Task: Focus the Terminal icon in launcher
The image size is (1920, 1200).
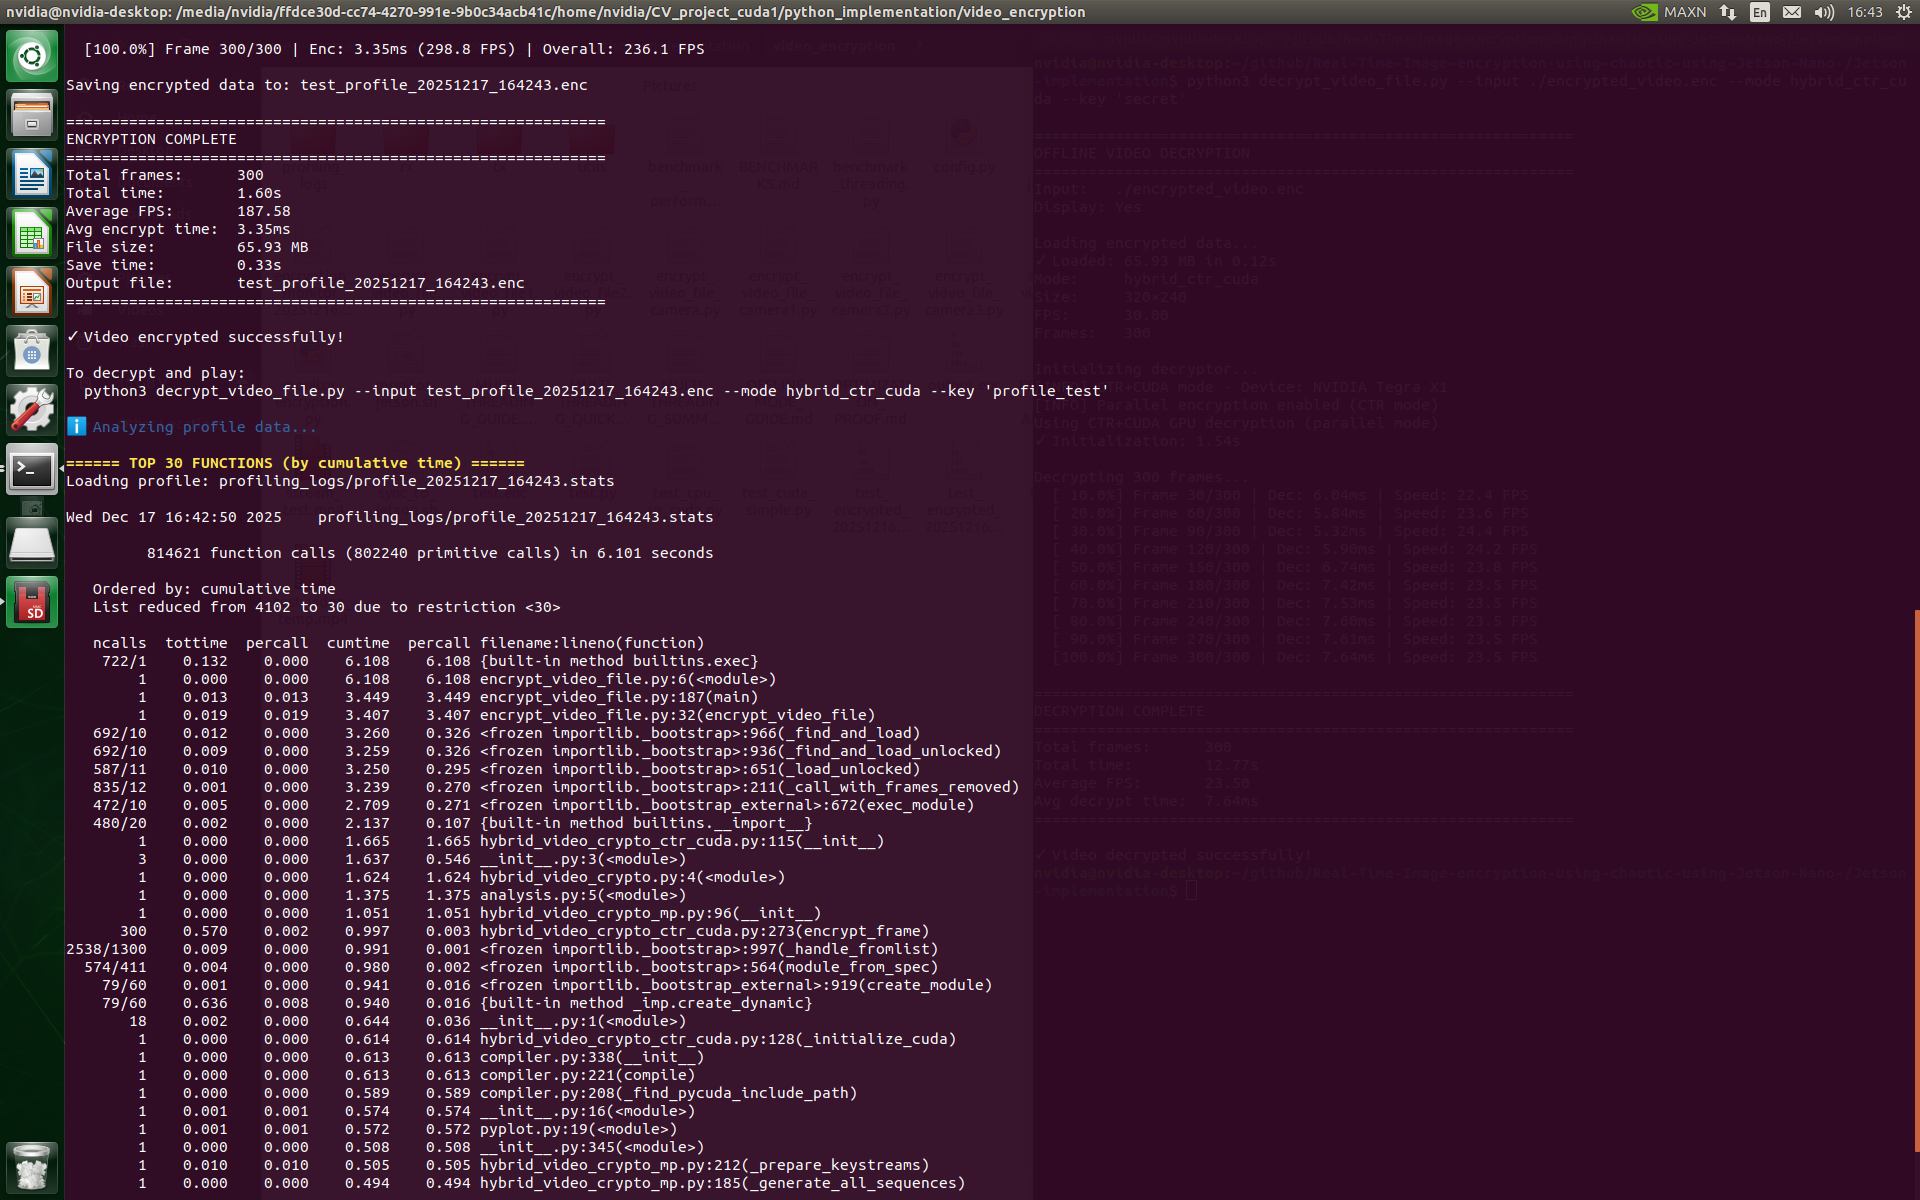Action: click(x=32, y=470)
